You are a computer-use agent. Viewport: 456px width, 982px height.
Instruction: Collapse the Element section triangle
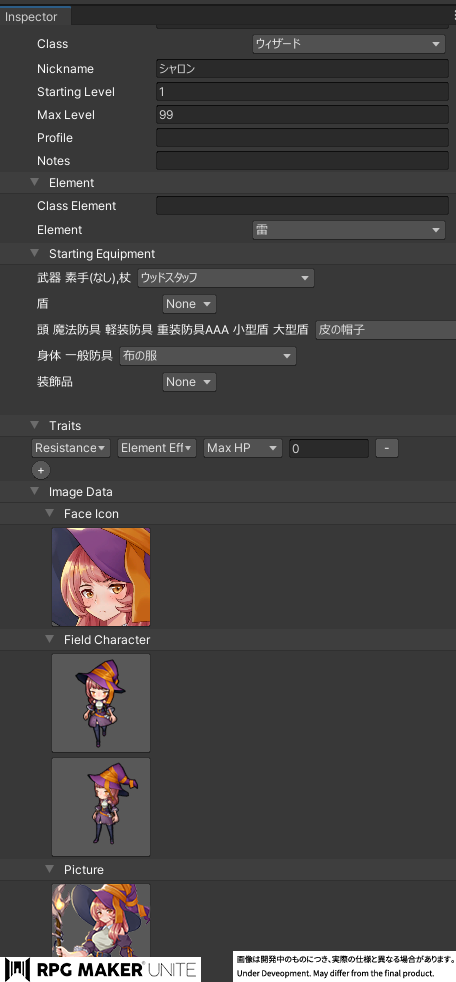34,183
